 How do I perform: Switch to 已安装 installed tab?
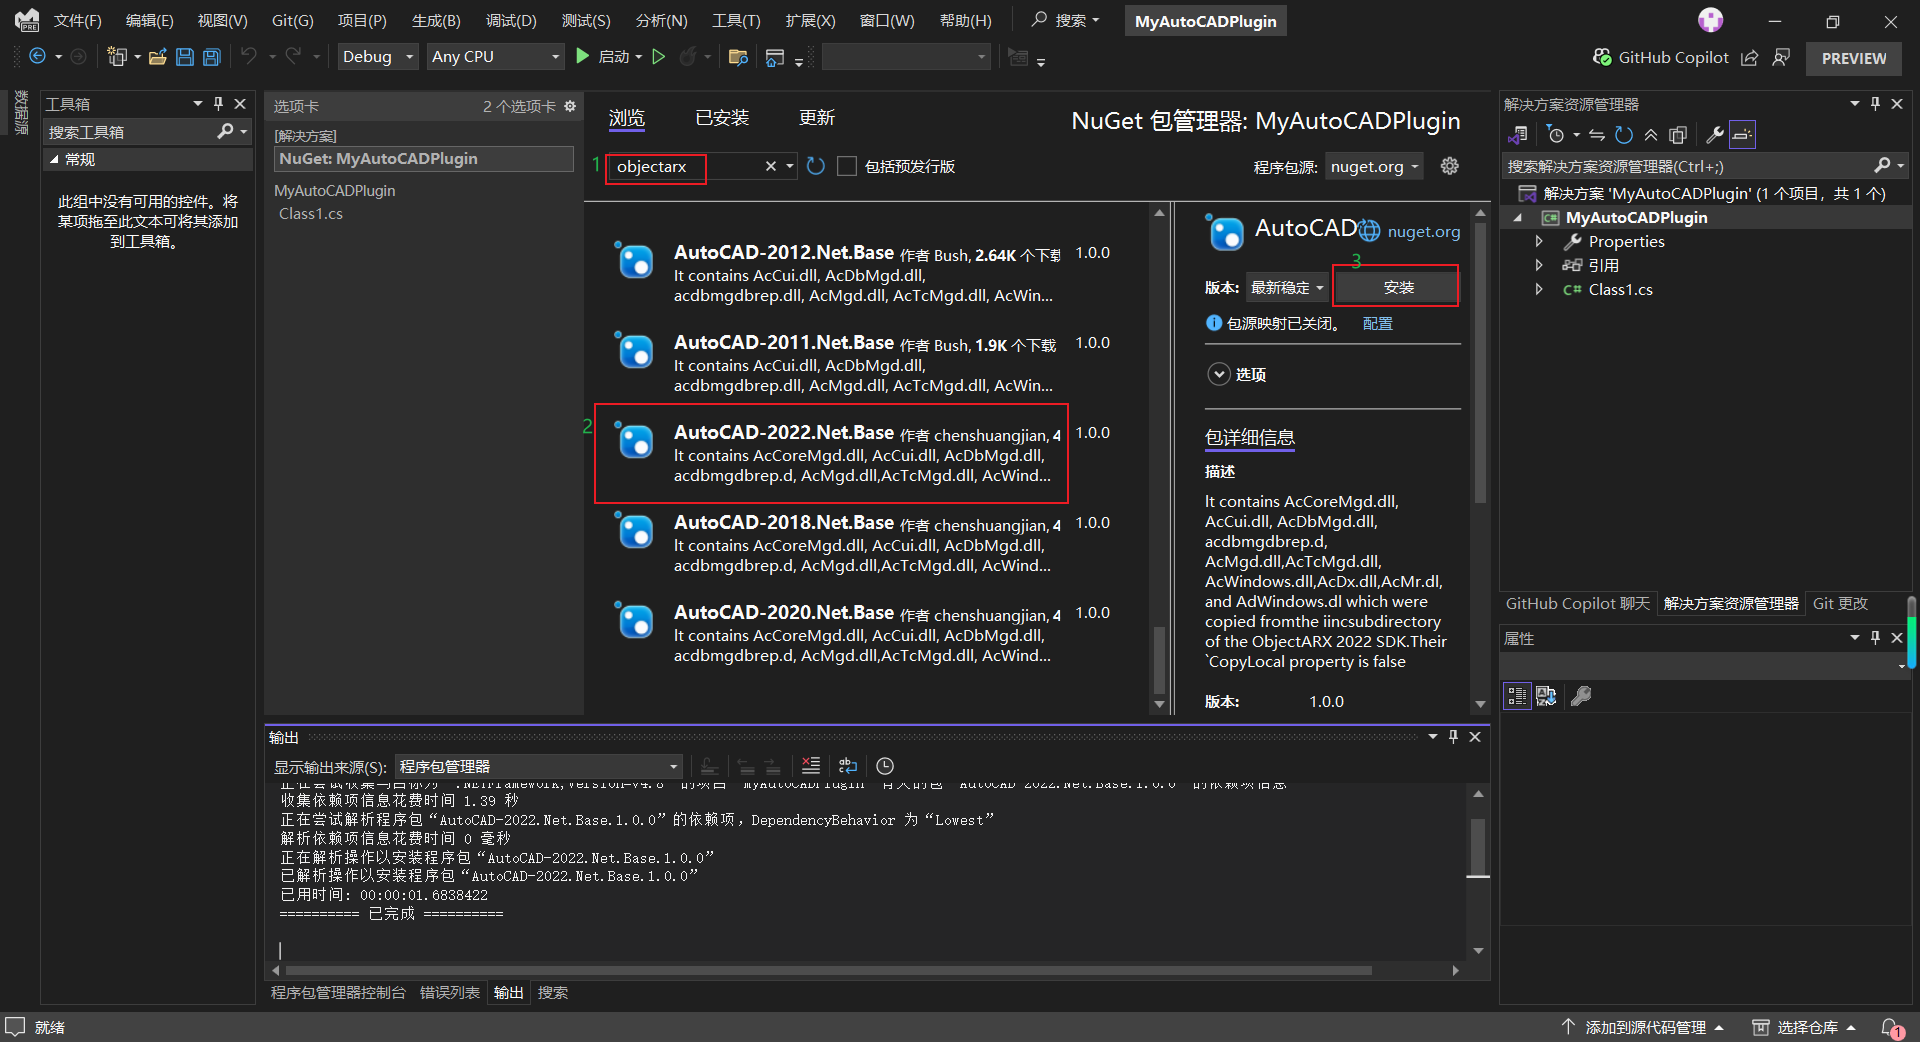point(722,118)
